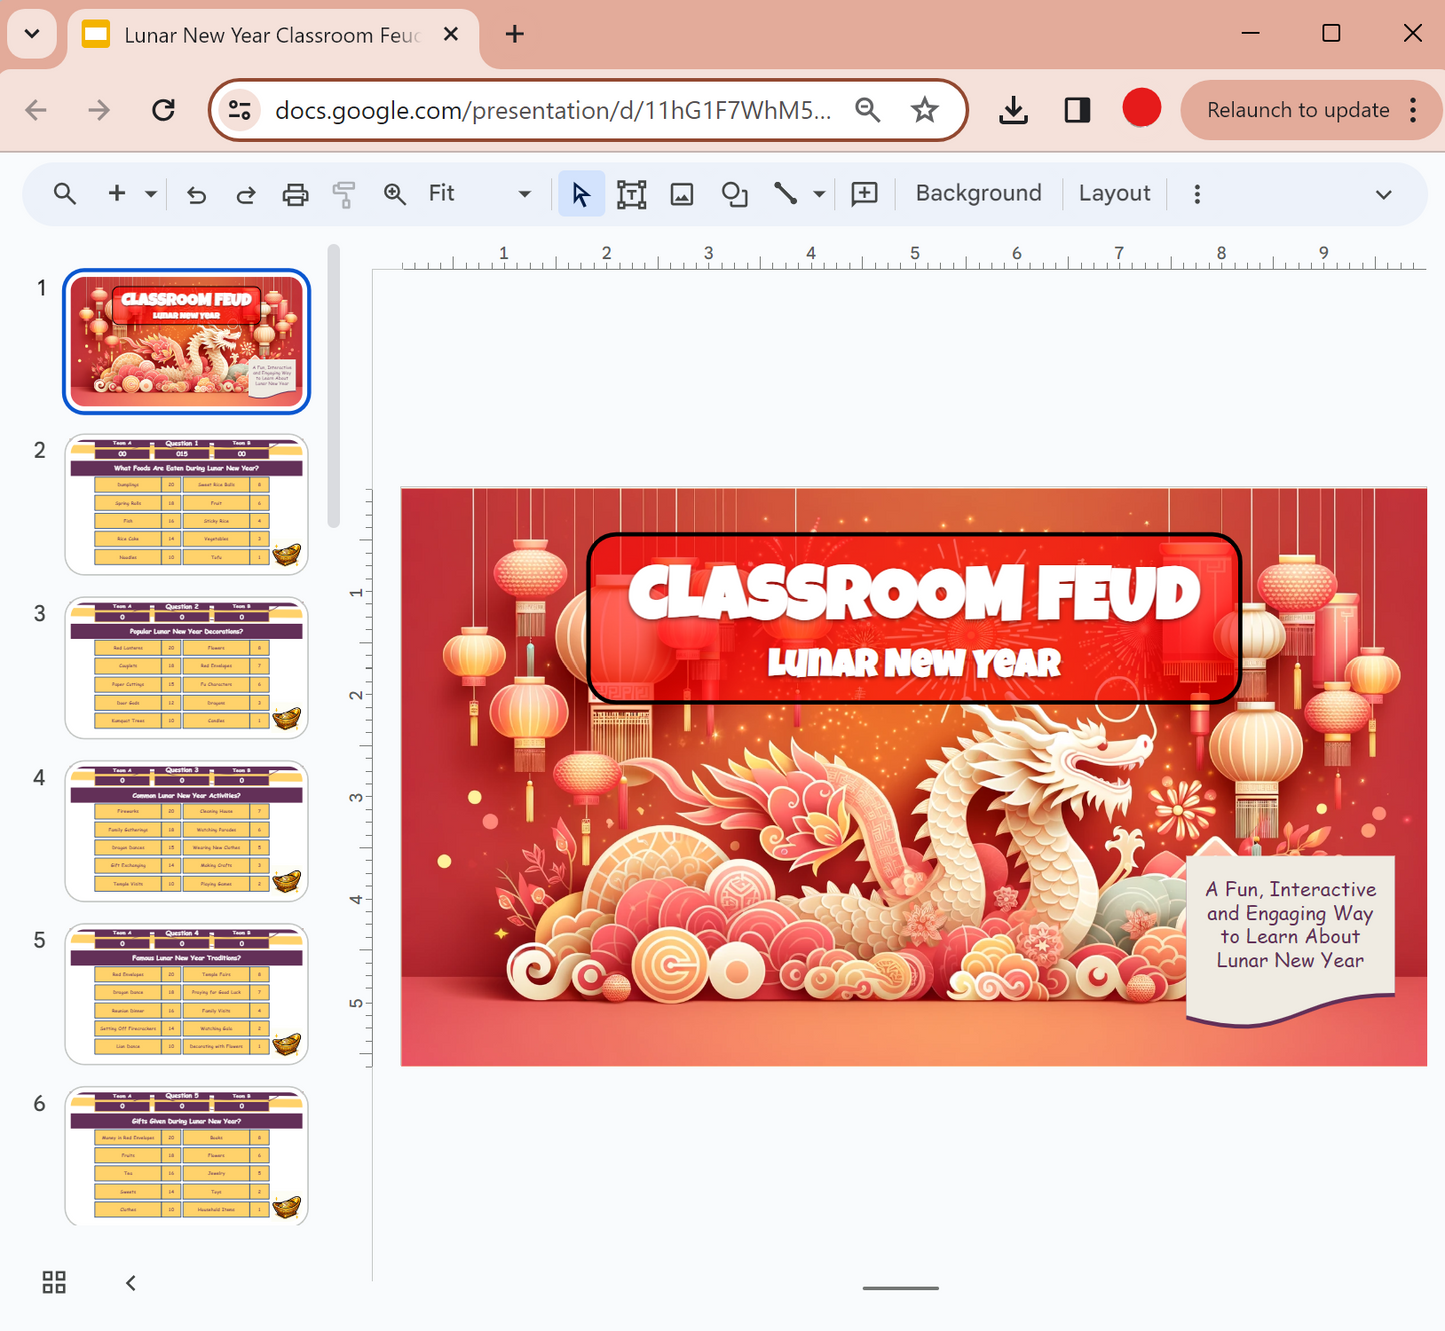Open the Fit zoom dropdown
The width and height of the screenshot is (1445, 1331).
pyautogui.click(x=524, y=193)
